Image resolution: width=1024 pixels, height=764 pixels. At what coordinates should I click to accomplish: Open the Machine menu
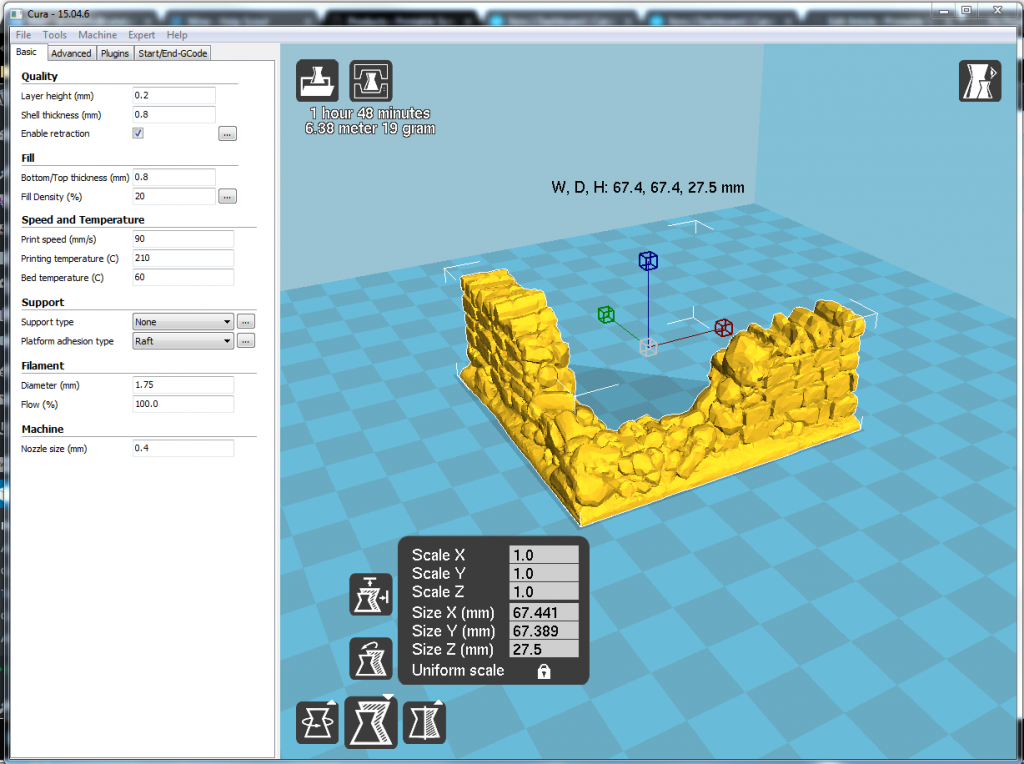pos(97,35)
